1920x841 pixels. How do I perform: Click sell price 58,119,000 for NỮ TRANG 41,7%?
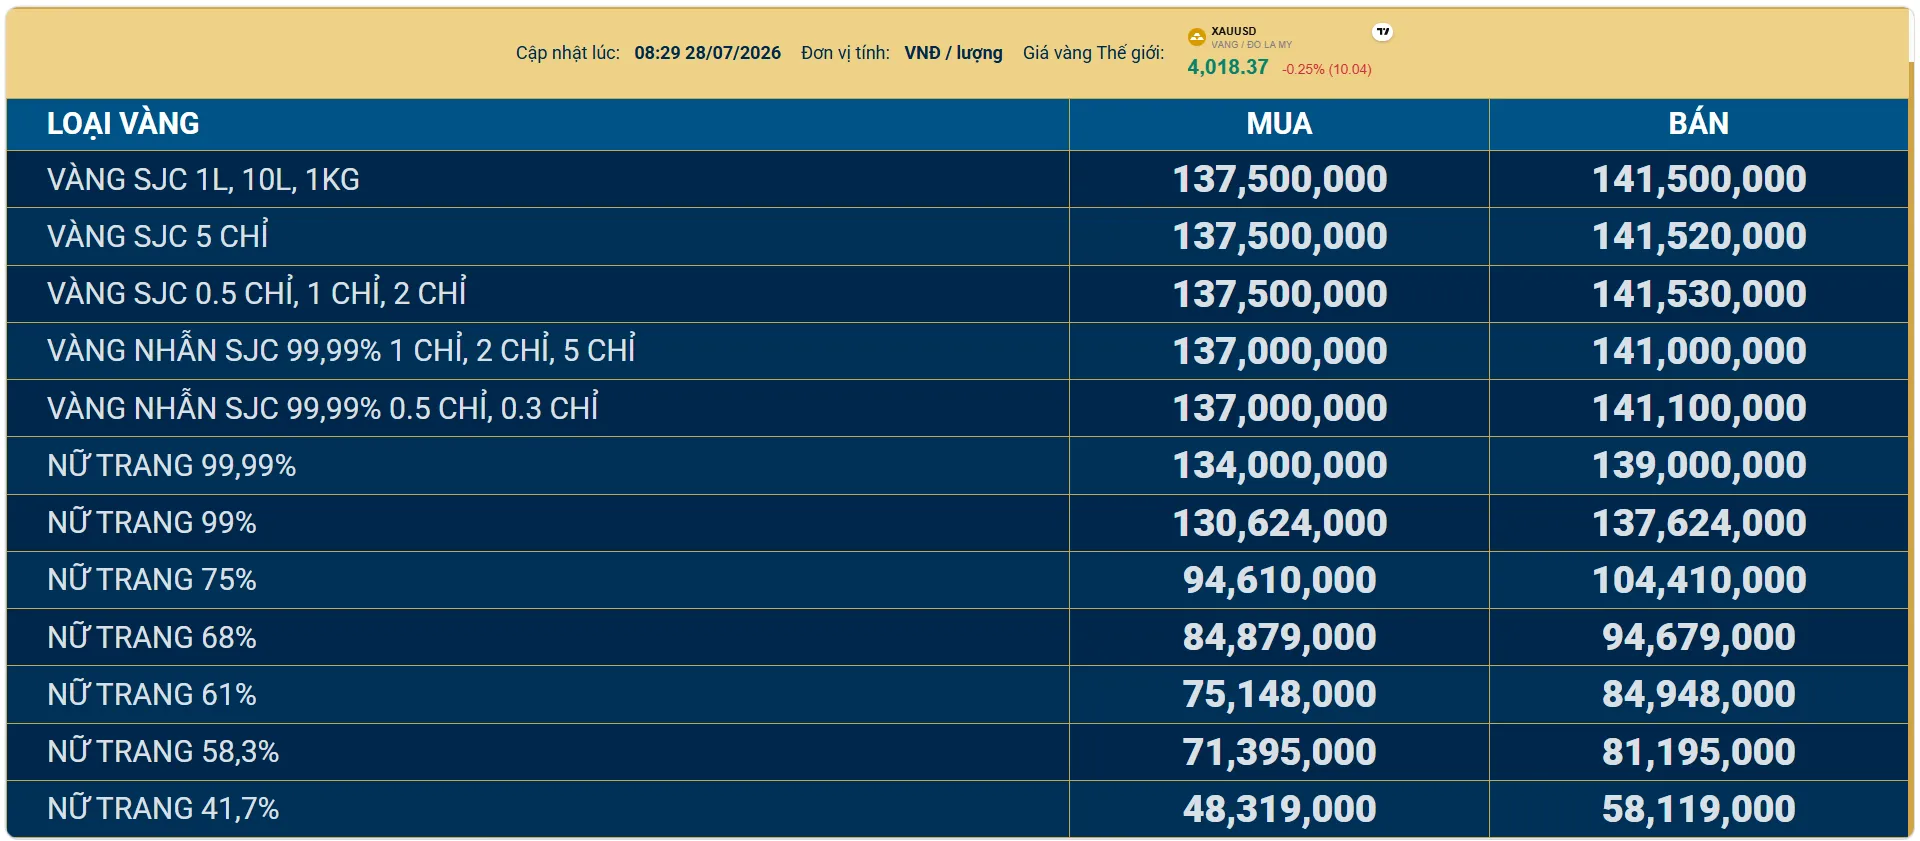[x=1699, y=809]
